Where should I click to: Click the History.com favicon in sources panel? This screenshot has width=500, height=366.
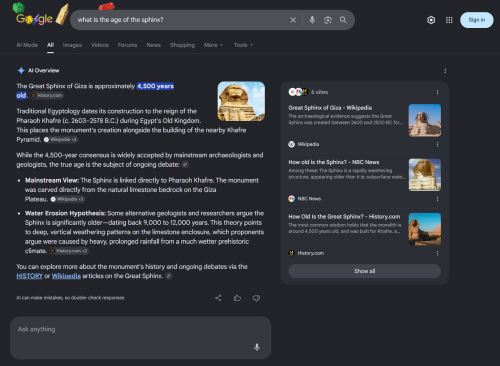[x=291, y=253]
